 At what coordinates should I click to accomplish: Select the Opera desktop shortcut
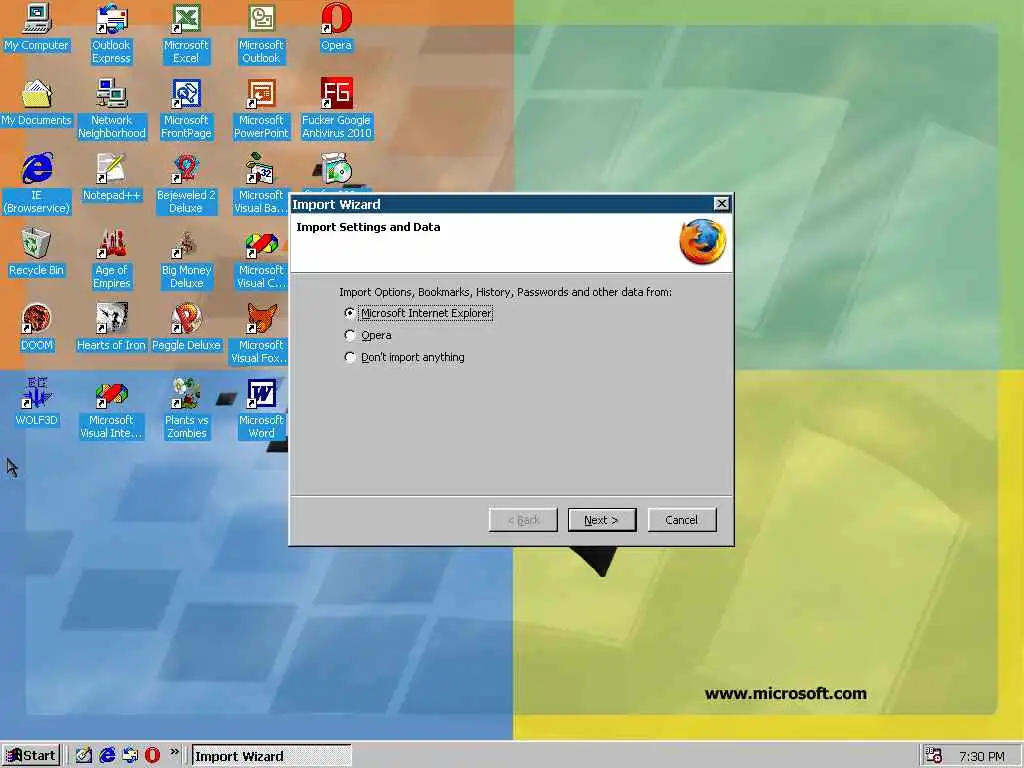336,27
